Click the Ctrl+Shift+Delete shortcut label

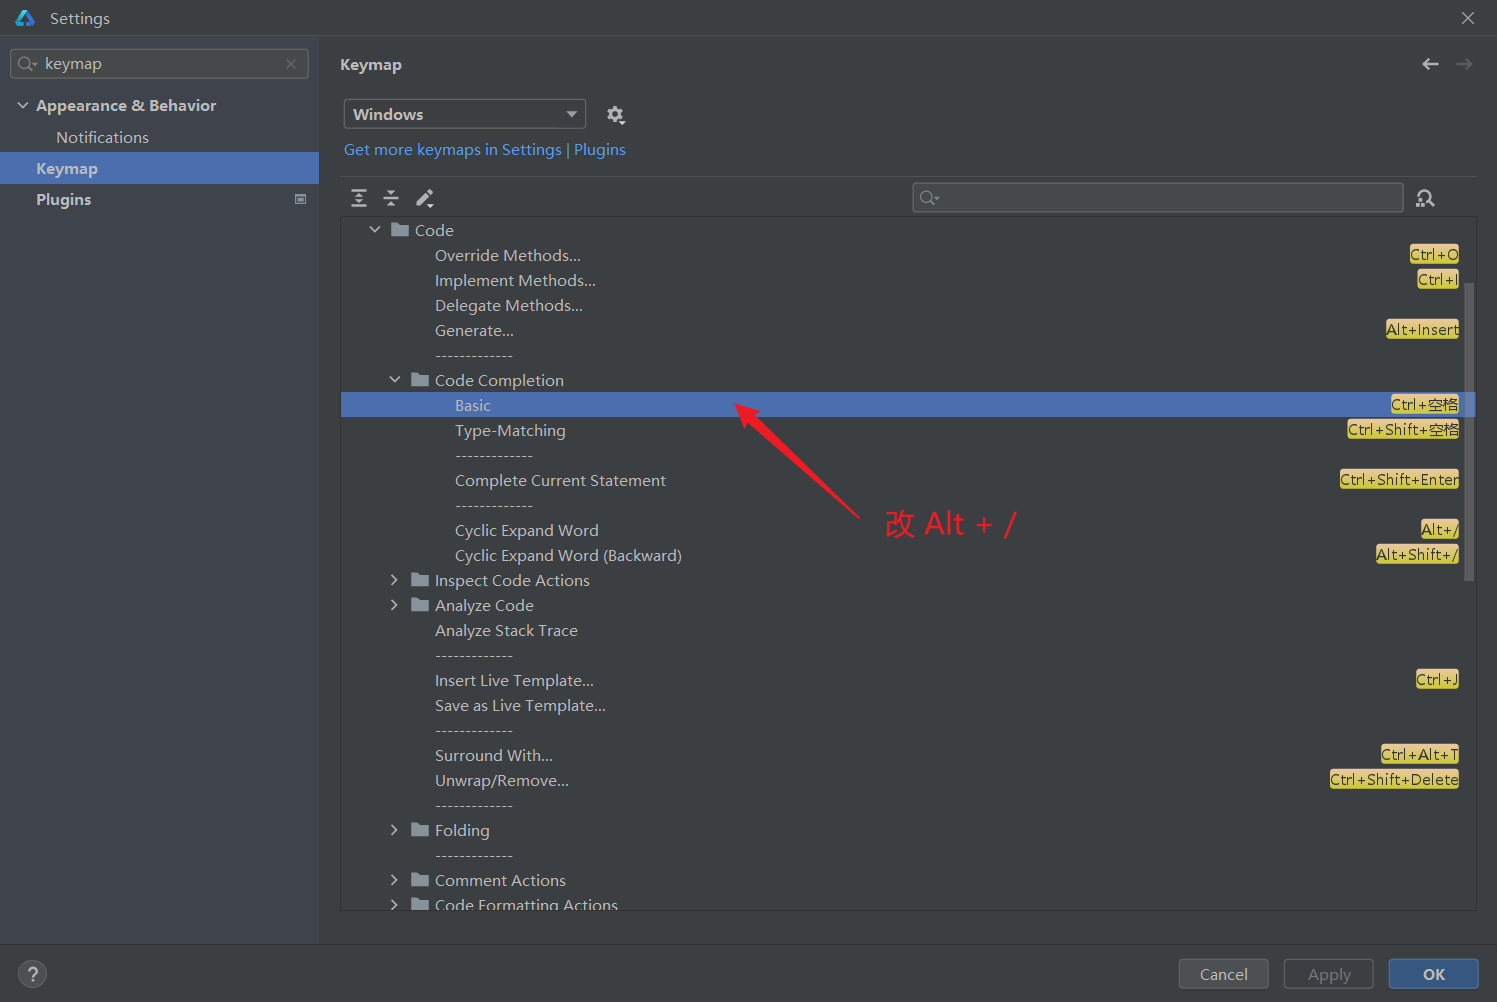[1394, 779]
